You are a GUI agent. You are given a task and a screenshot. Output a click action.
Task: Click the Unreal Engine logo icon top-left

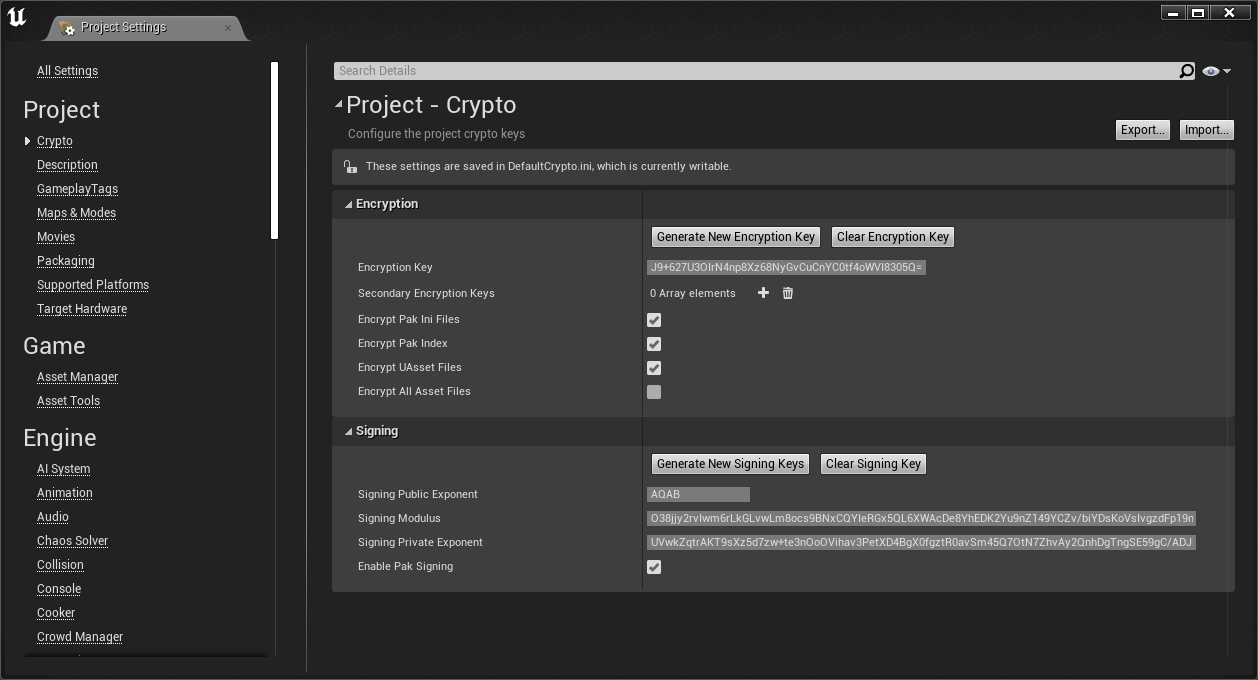16,16
